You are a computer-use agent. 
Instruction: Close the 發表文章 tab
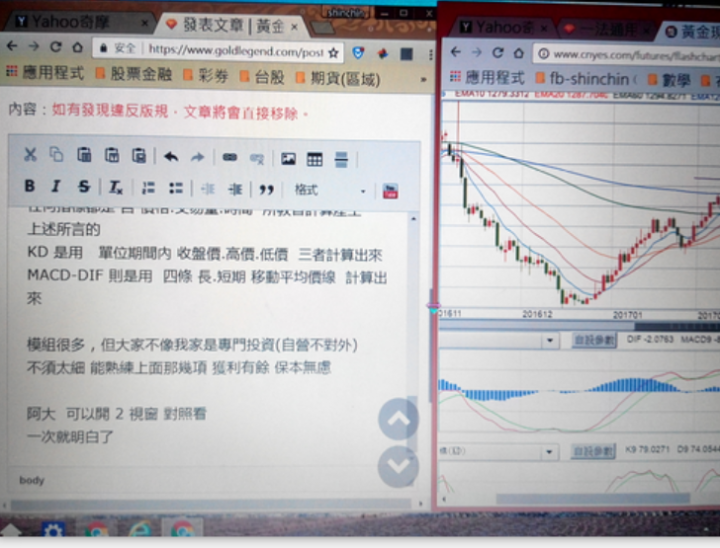[x=294, y=28]
